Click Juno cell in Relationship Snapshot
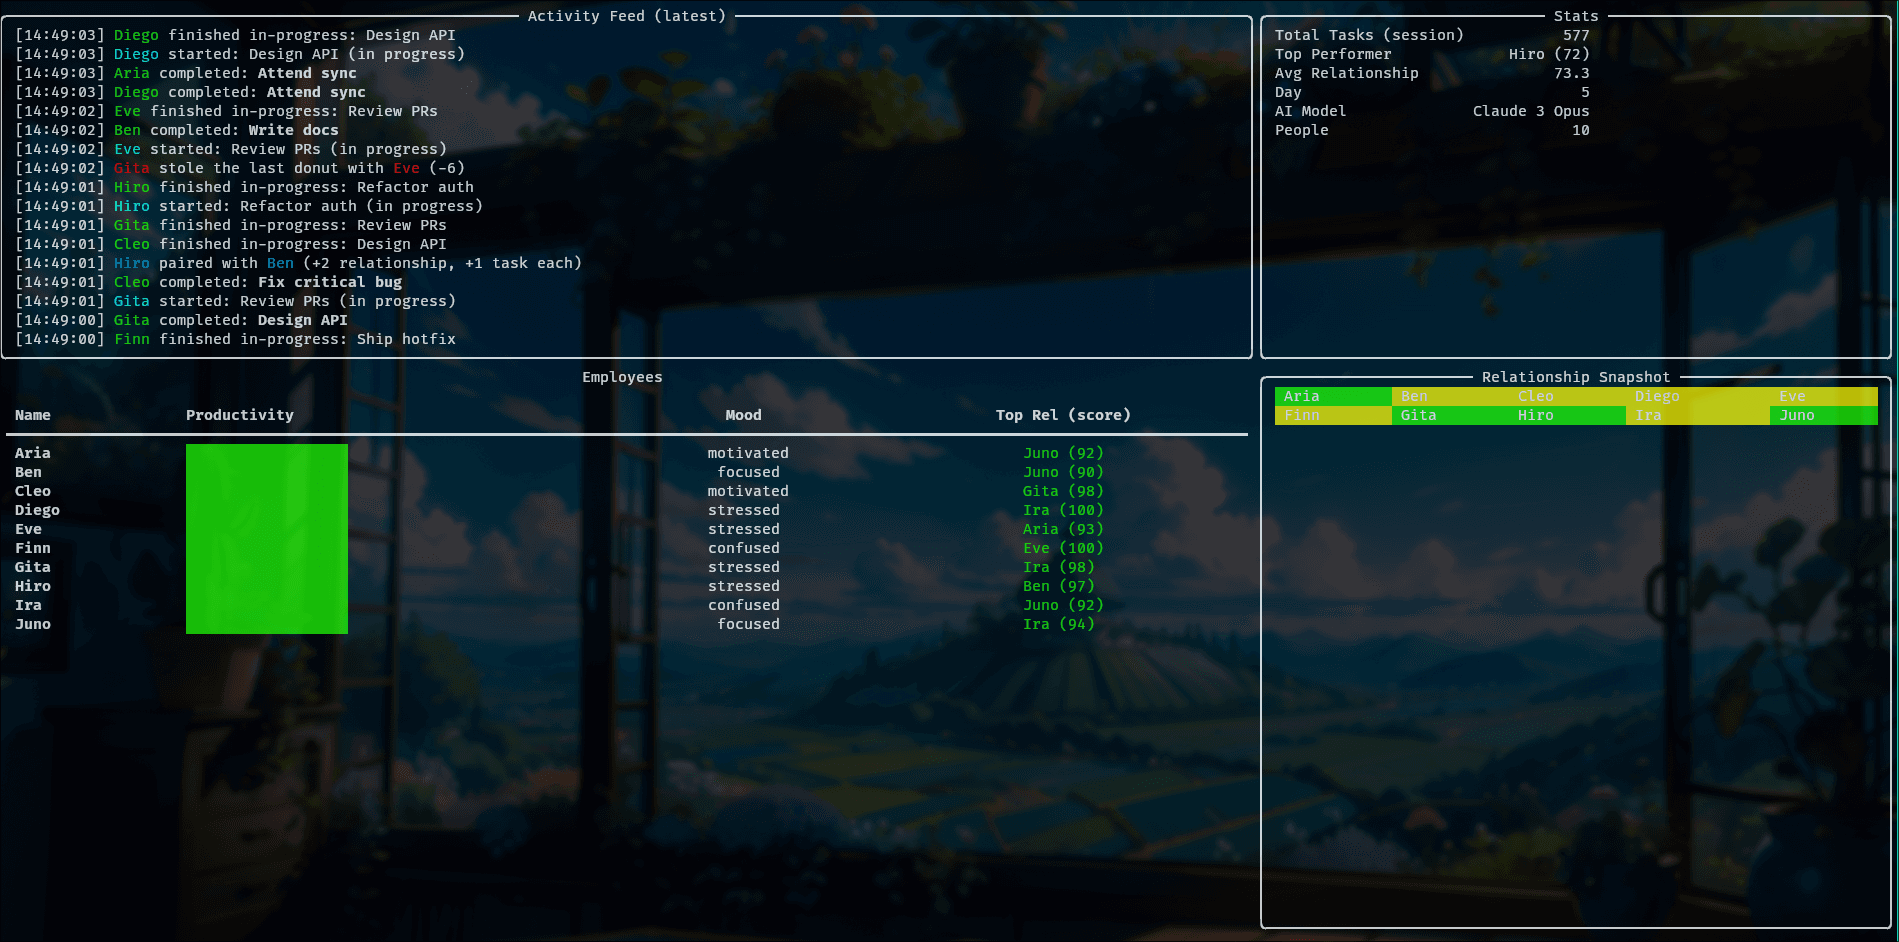 pyautogui.click(x=1824, y=415)
